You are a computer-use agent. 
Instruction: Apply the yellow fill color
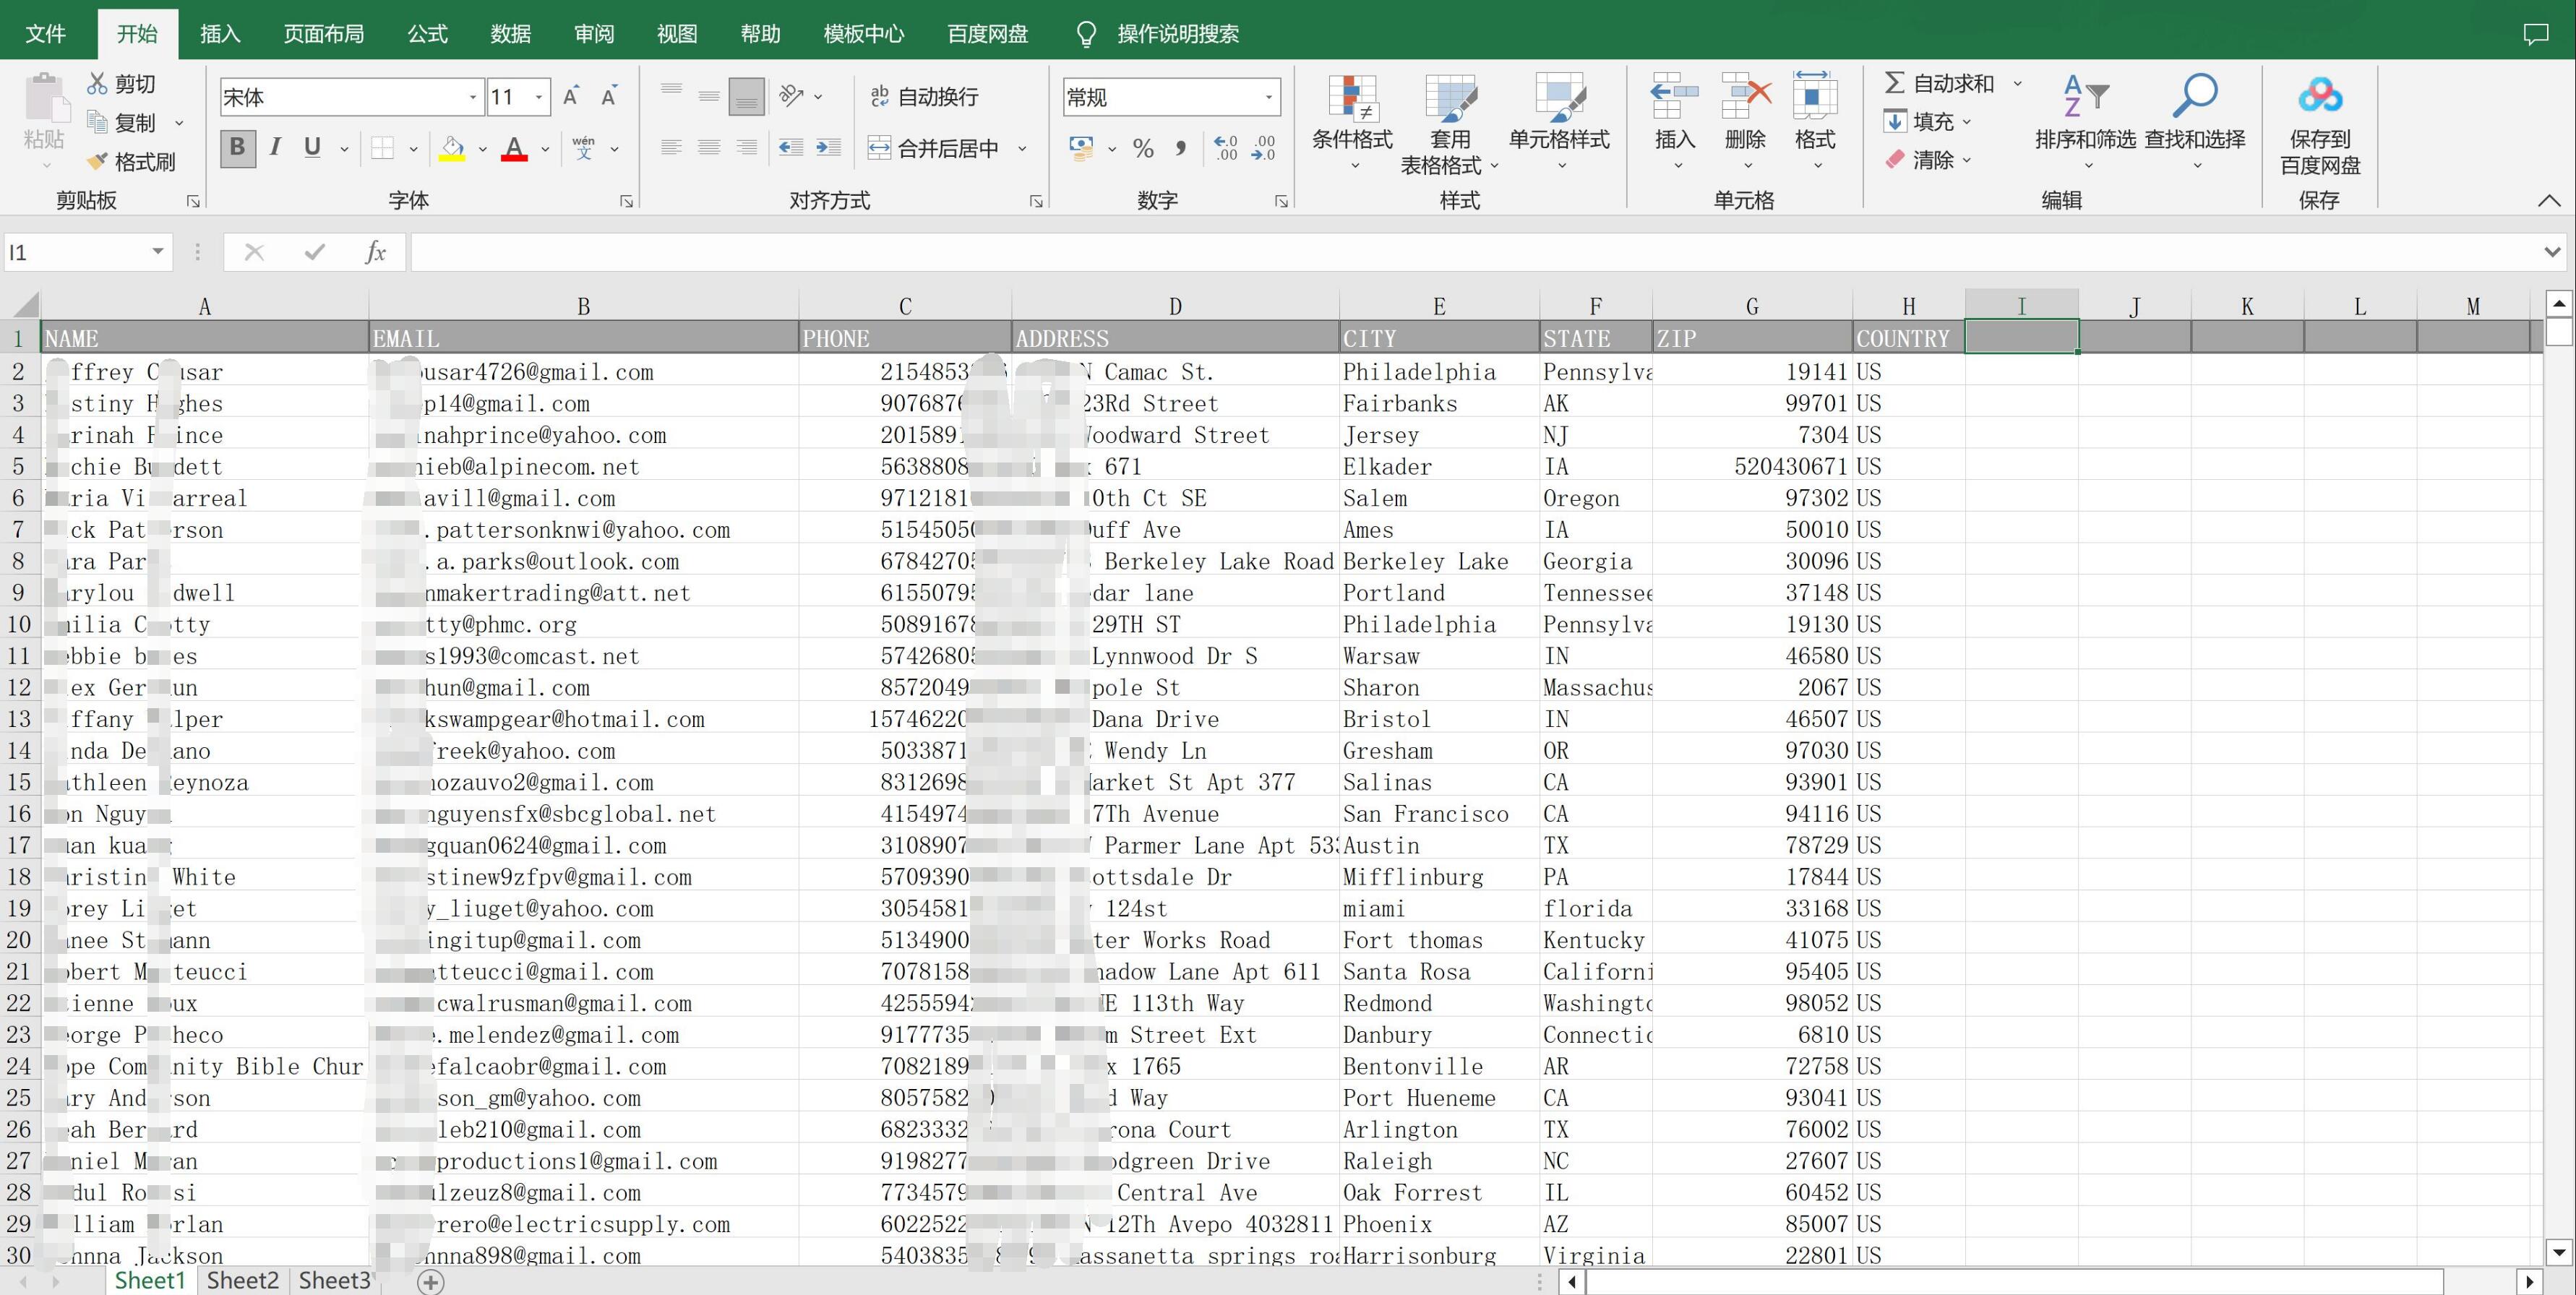click(x=452, y=149)
